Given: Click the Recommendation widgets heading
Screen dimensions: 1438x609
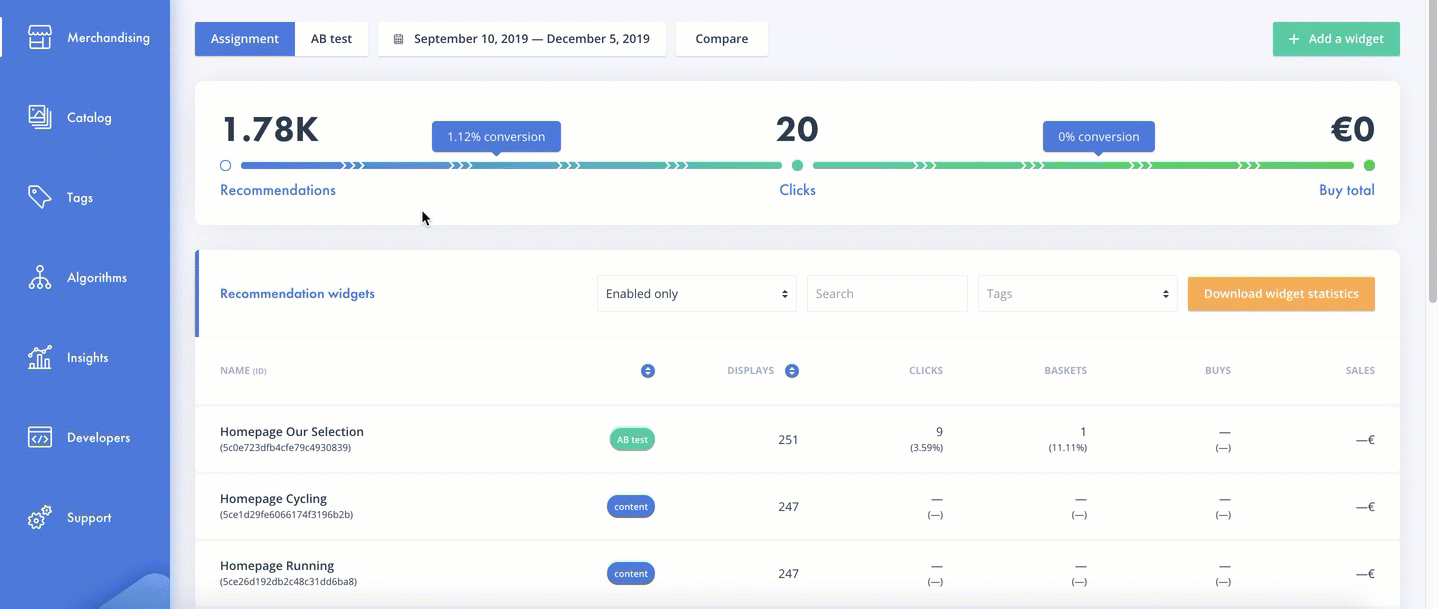Looking at the screenshot, I should pyautogui.click(x=297, y=294).
